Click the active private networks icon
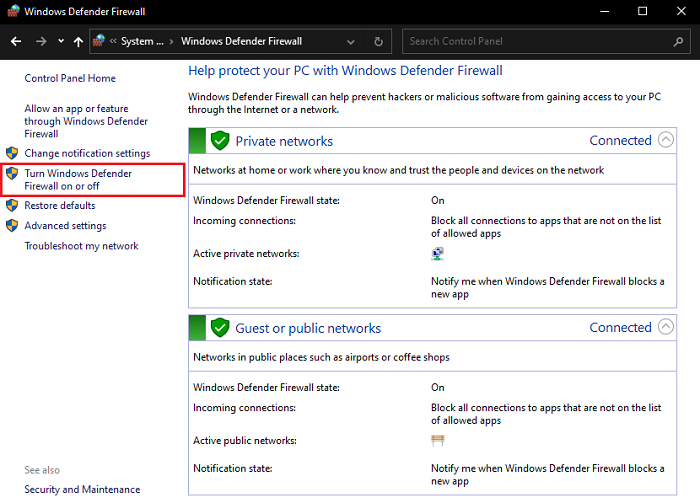 tap(437, 254)
